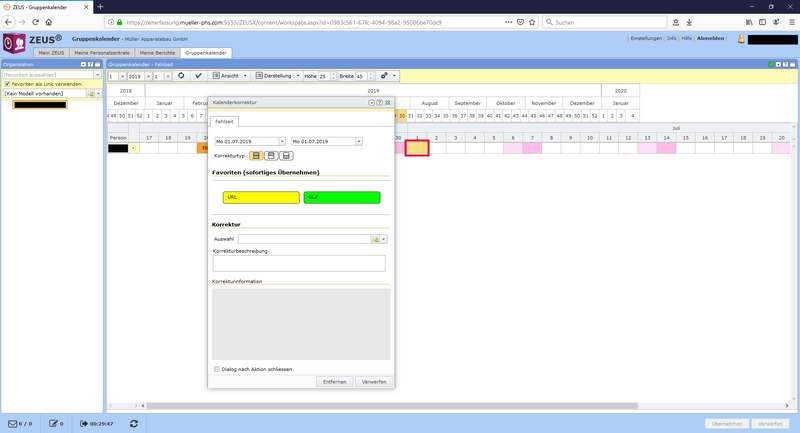Click the checkmark apply icon in toolbar
The image size is (800, 433).
click(x=198, y=76)
